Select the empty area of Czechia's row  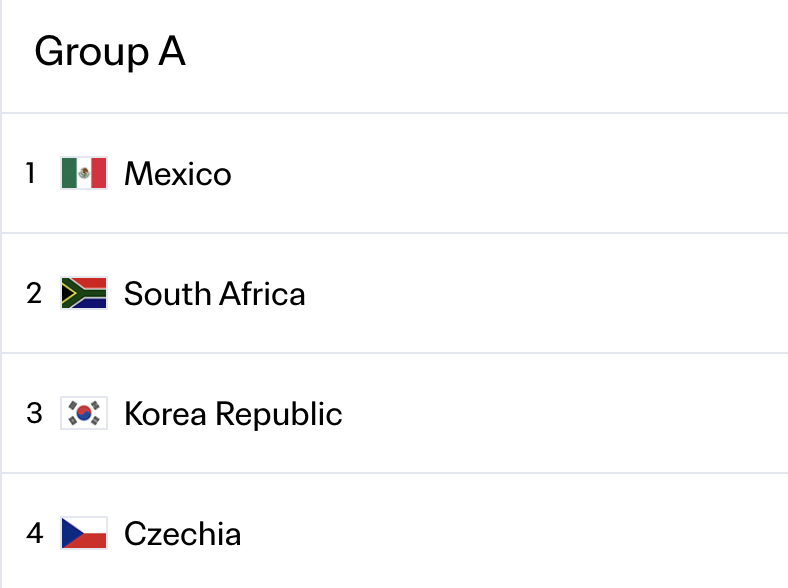515,533
